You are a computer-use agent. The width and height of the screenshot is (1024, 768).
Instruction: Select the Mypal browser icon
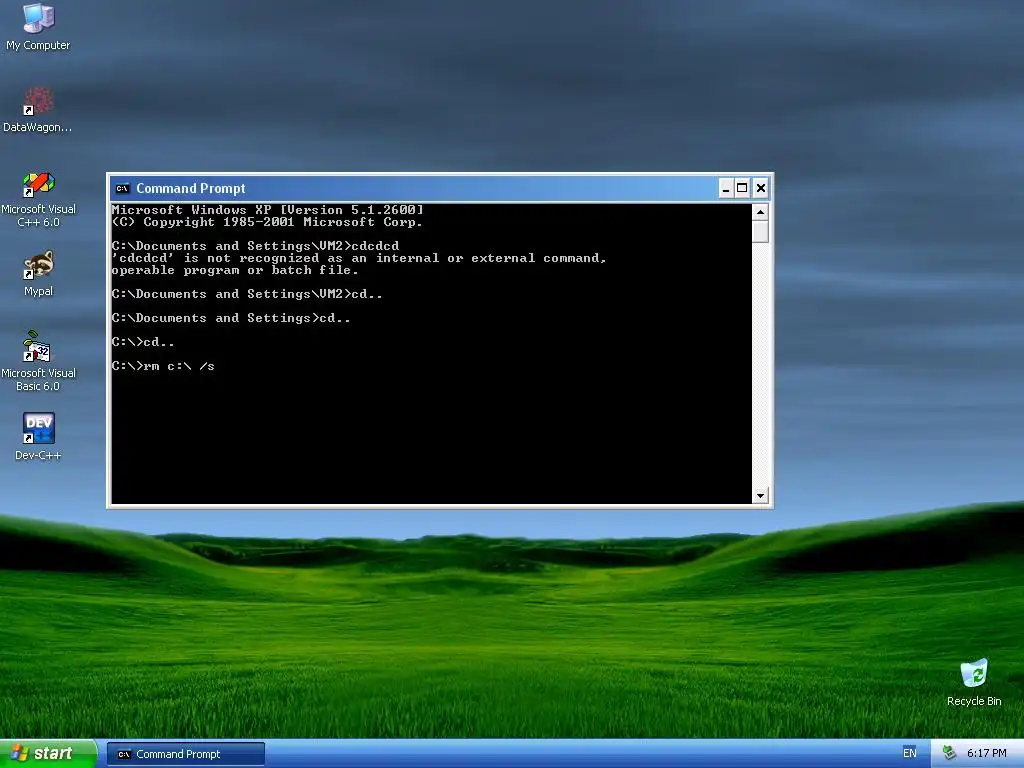tap(38, 273)
